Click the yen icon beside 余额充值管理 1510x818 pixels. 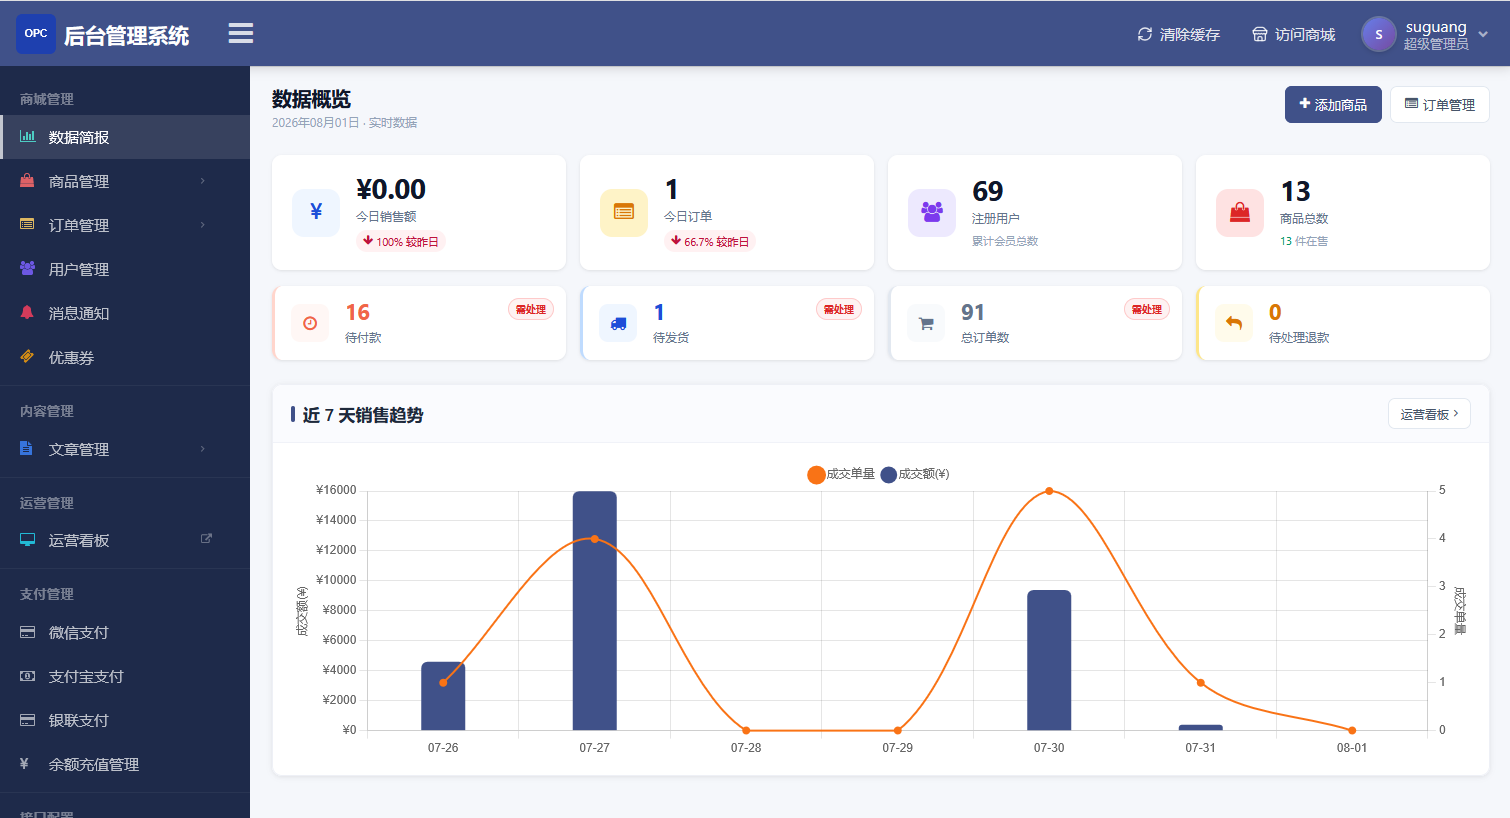coord(25,764)
